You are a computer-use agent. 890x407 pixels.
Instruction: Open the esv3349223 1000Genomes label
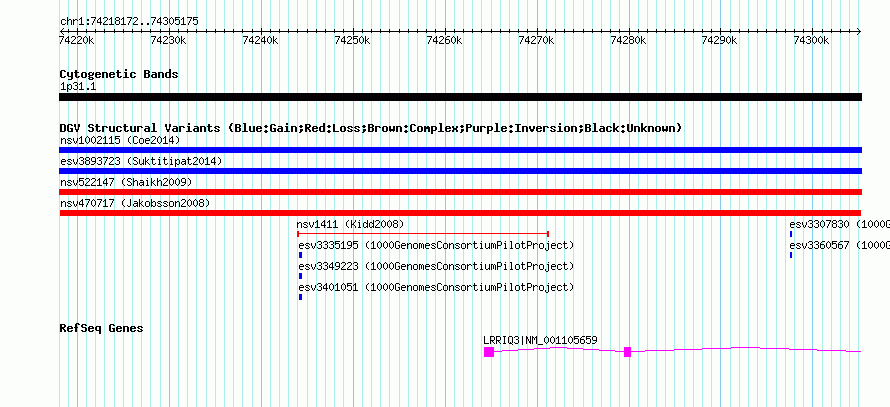(x=436, y=266)
